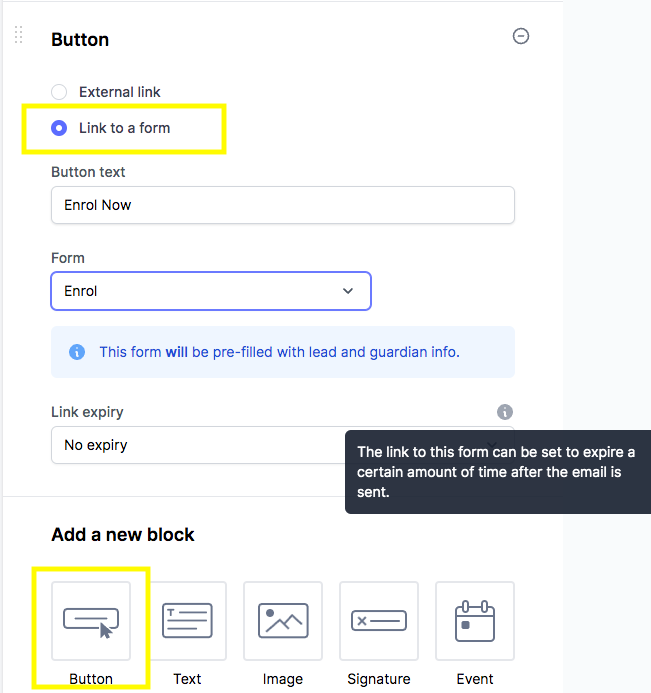Add a Signature block using its icon
This screenshot has height=693, width=651.
pos(379,621)
